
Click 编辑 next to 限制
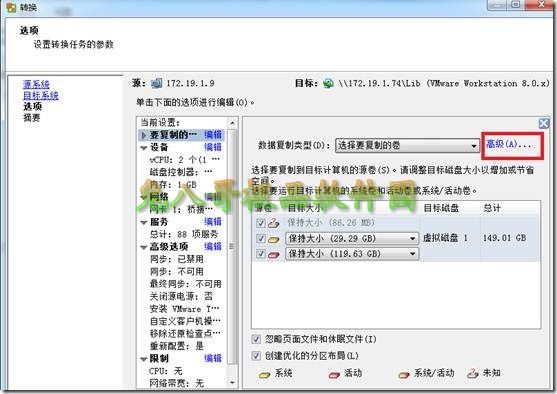click(213, 358)
